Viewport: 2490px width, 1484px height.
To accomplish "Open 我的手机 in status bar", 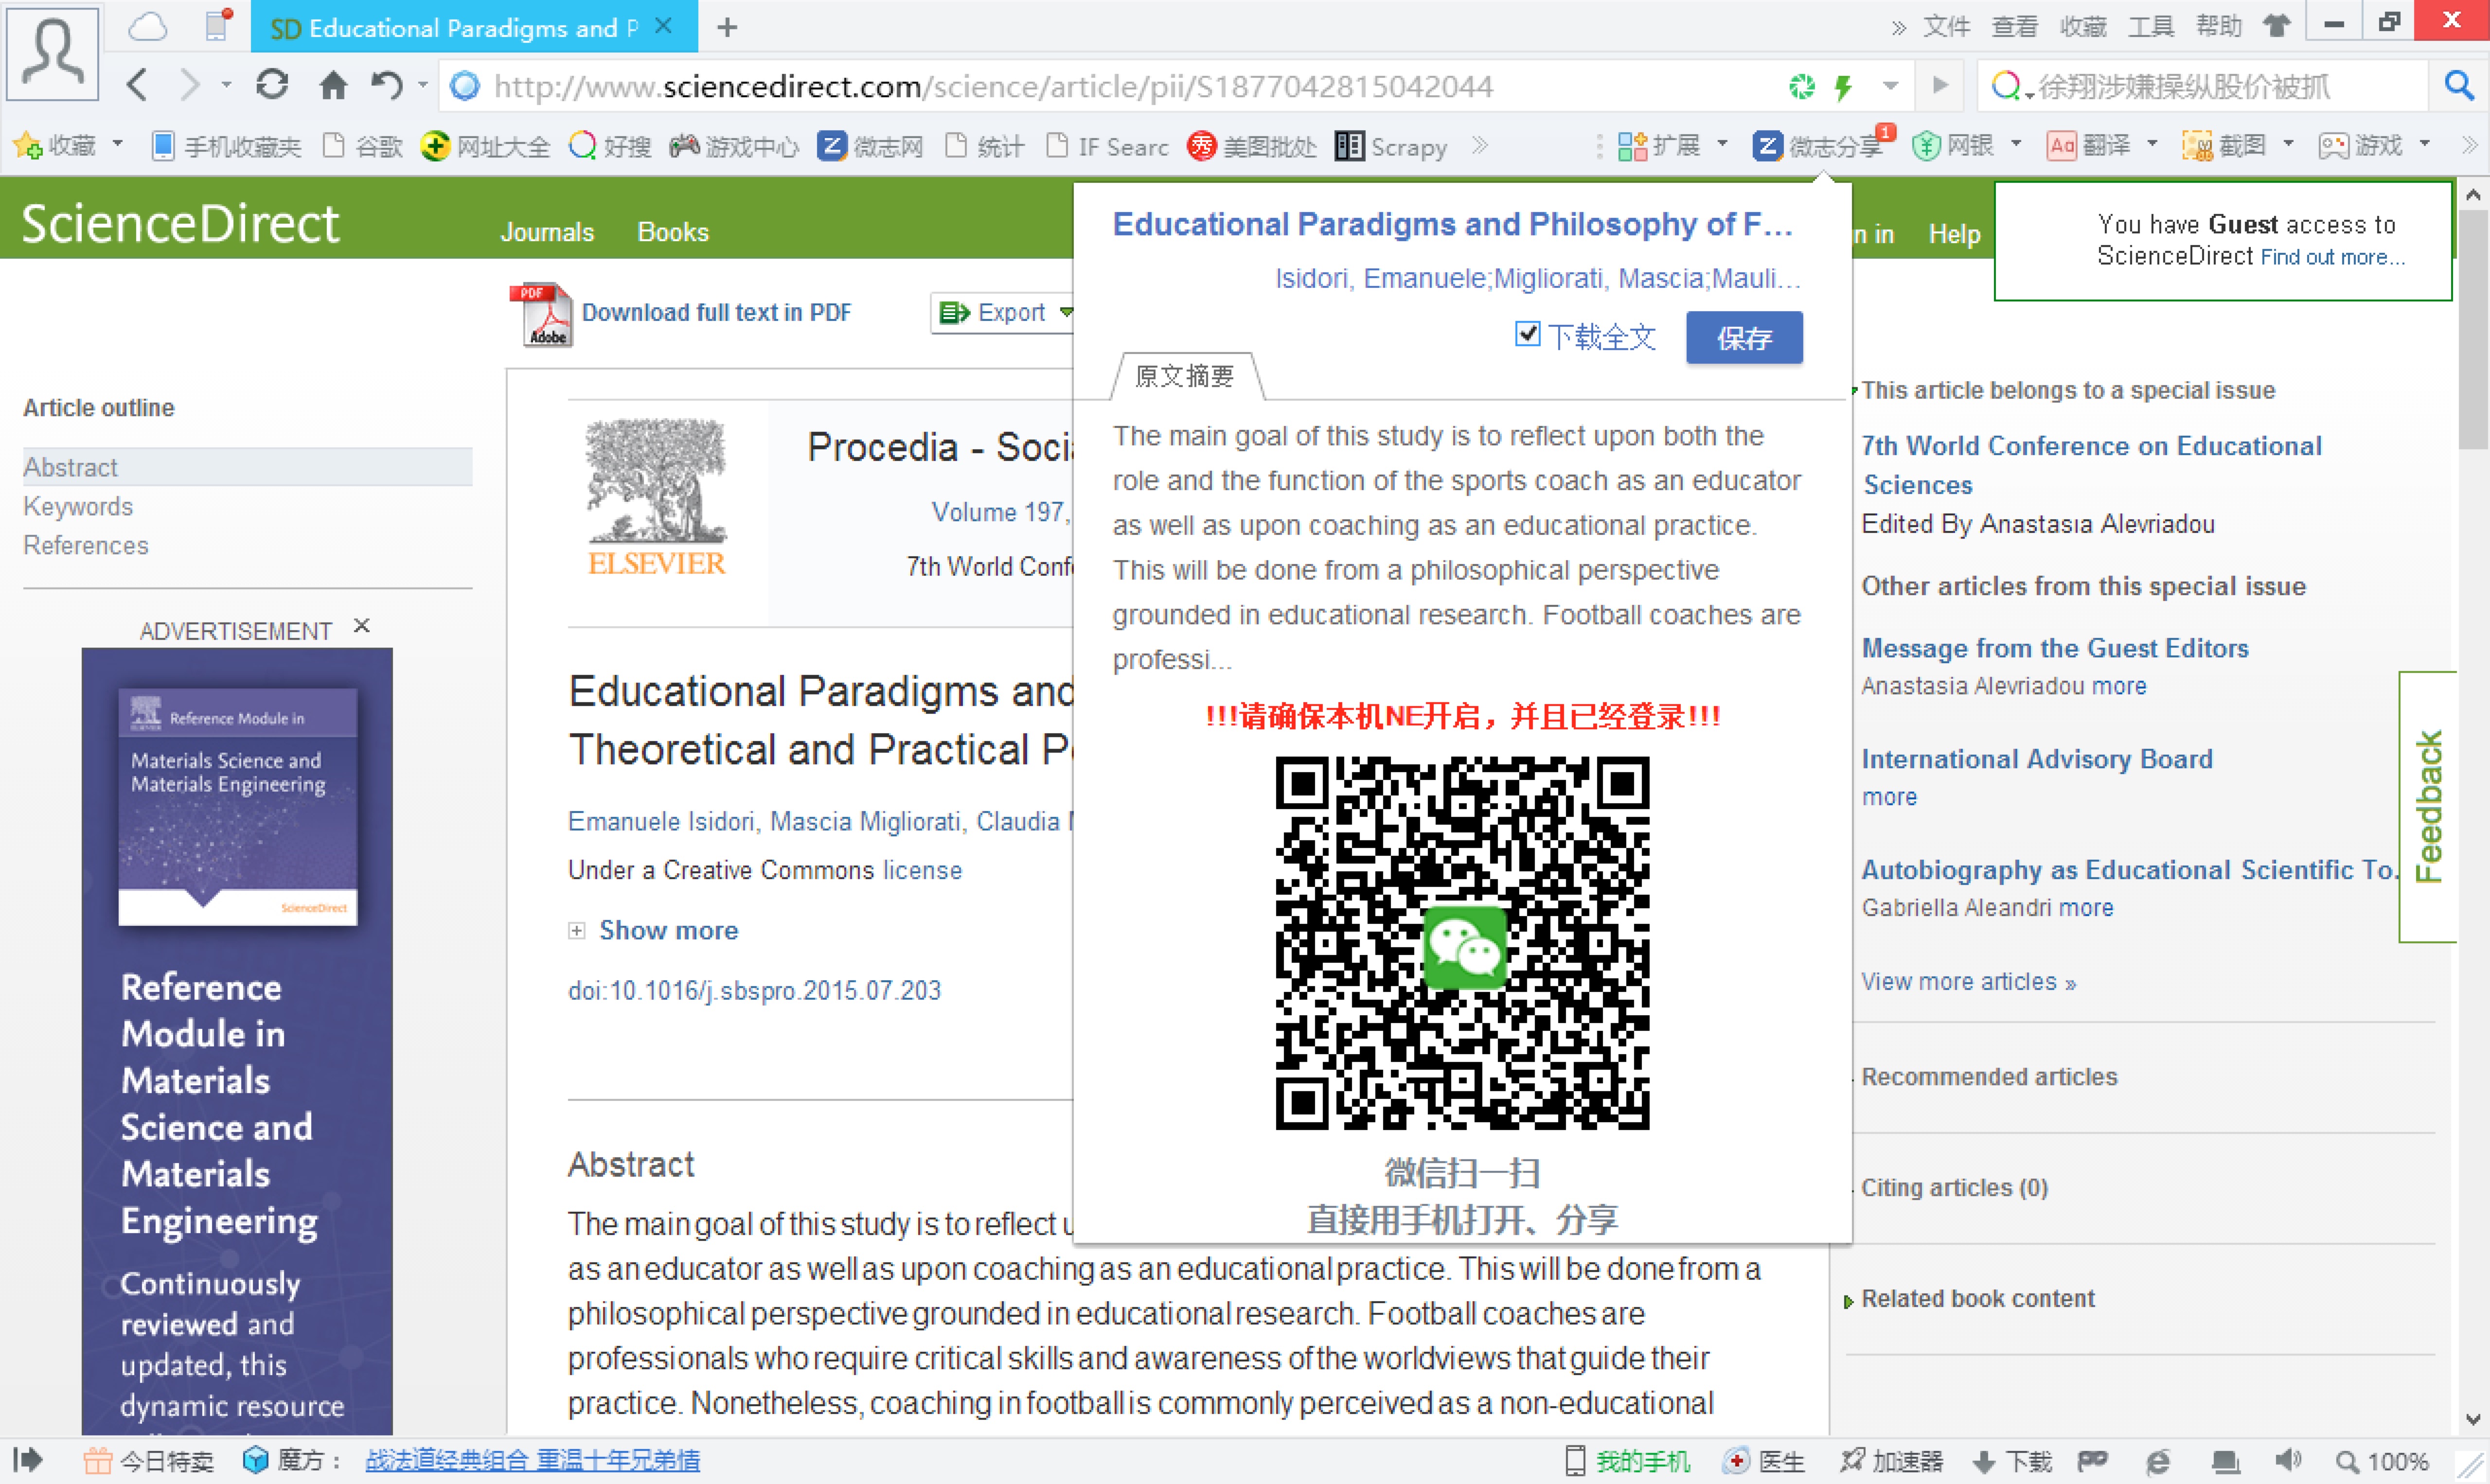I will [1628, 1461].
